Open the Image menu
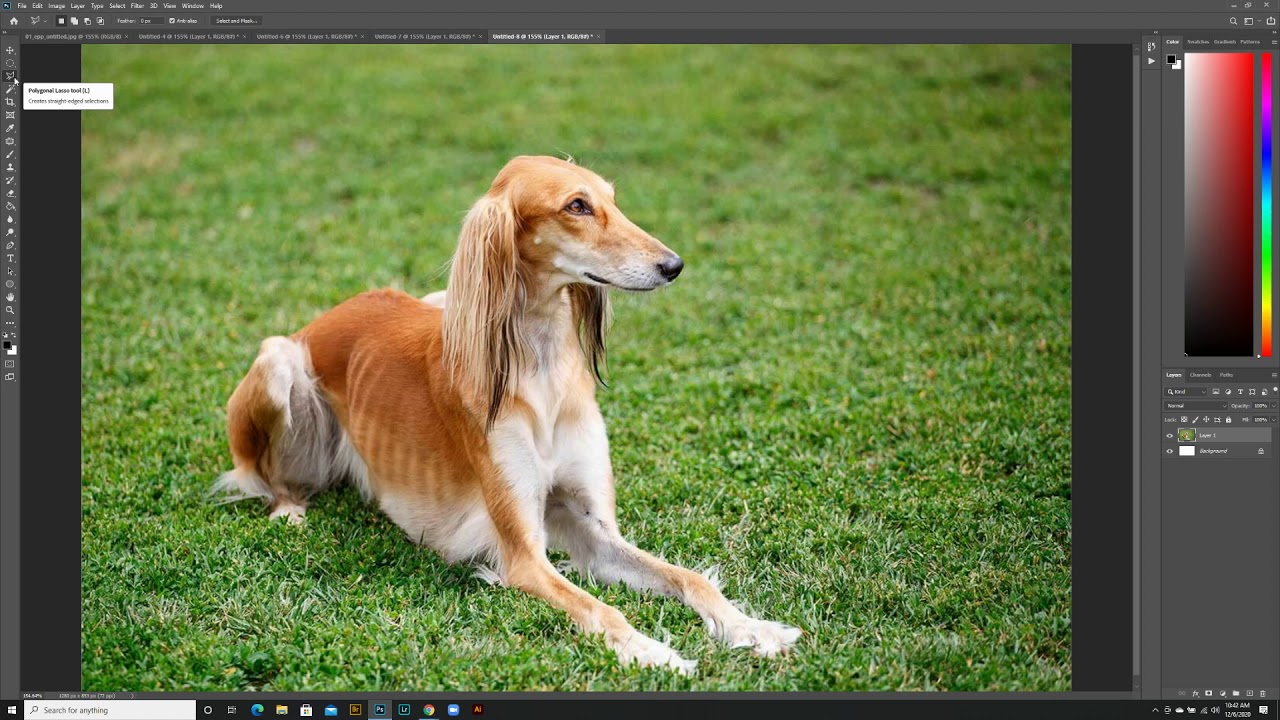 [57, 6]
